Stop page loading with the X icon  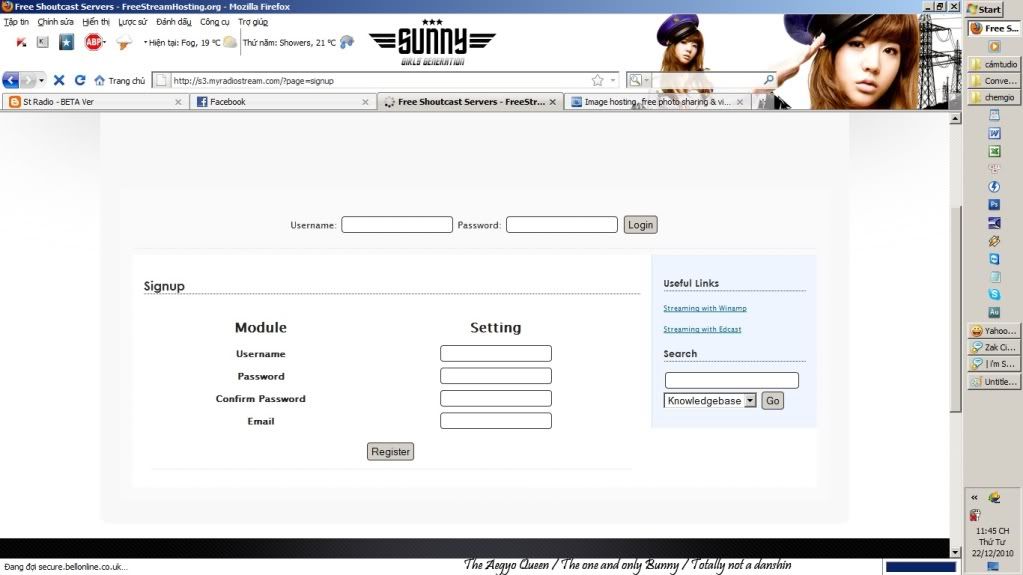(x=59, y=80)
